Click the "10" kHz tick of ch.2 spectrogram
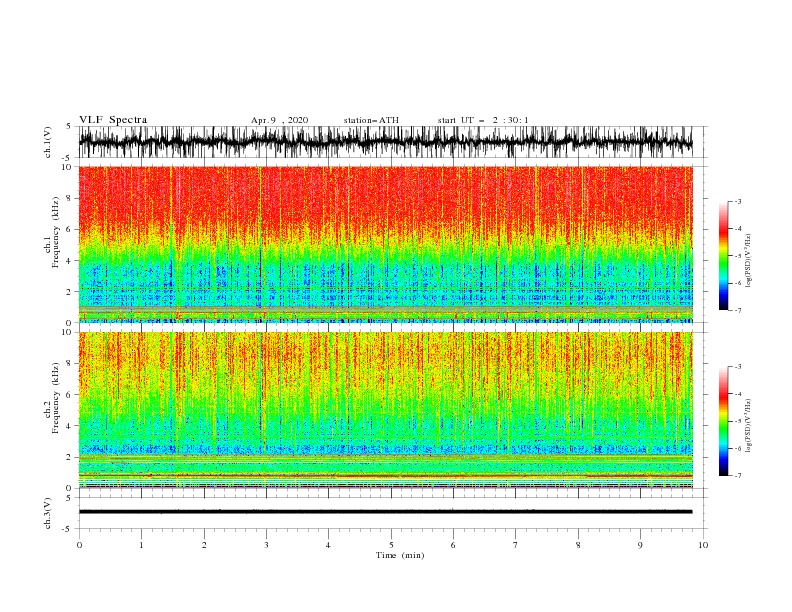 pyautogui.click(x=67, y=332)
